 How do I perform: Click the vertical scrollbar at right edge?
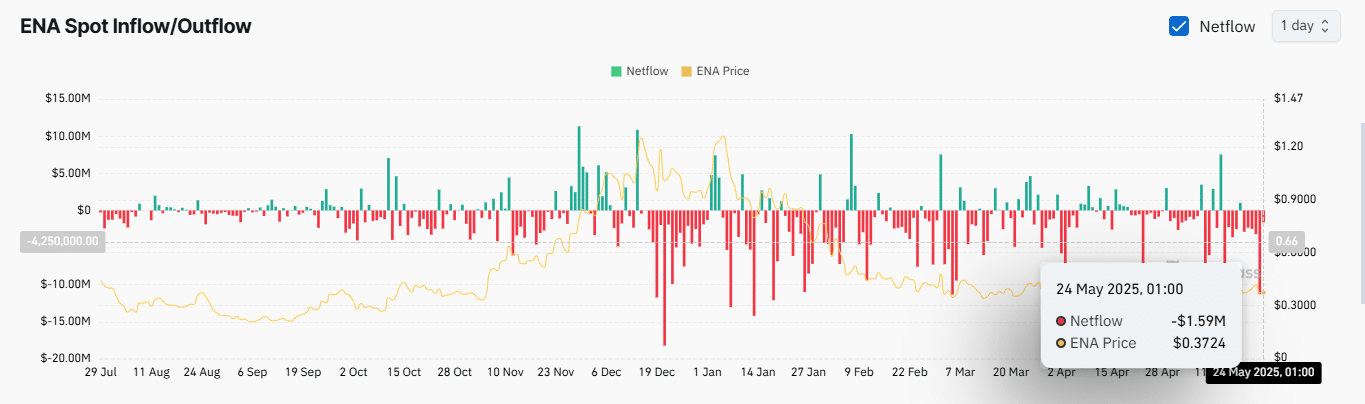pos(1361,210)
